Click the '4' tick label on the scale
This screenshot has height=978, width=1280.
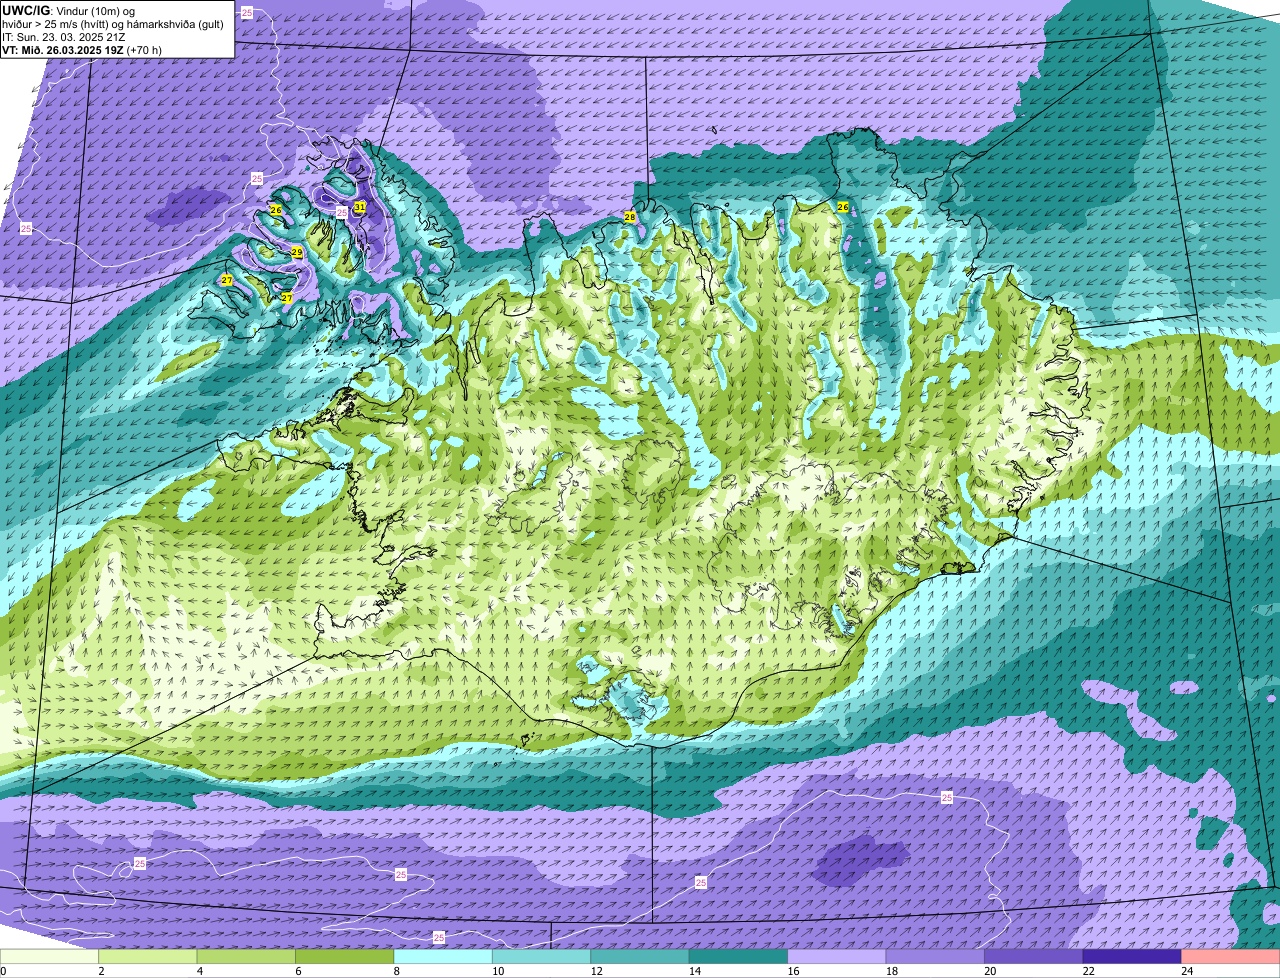[x=200, y=970]
